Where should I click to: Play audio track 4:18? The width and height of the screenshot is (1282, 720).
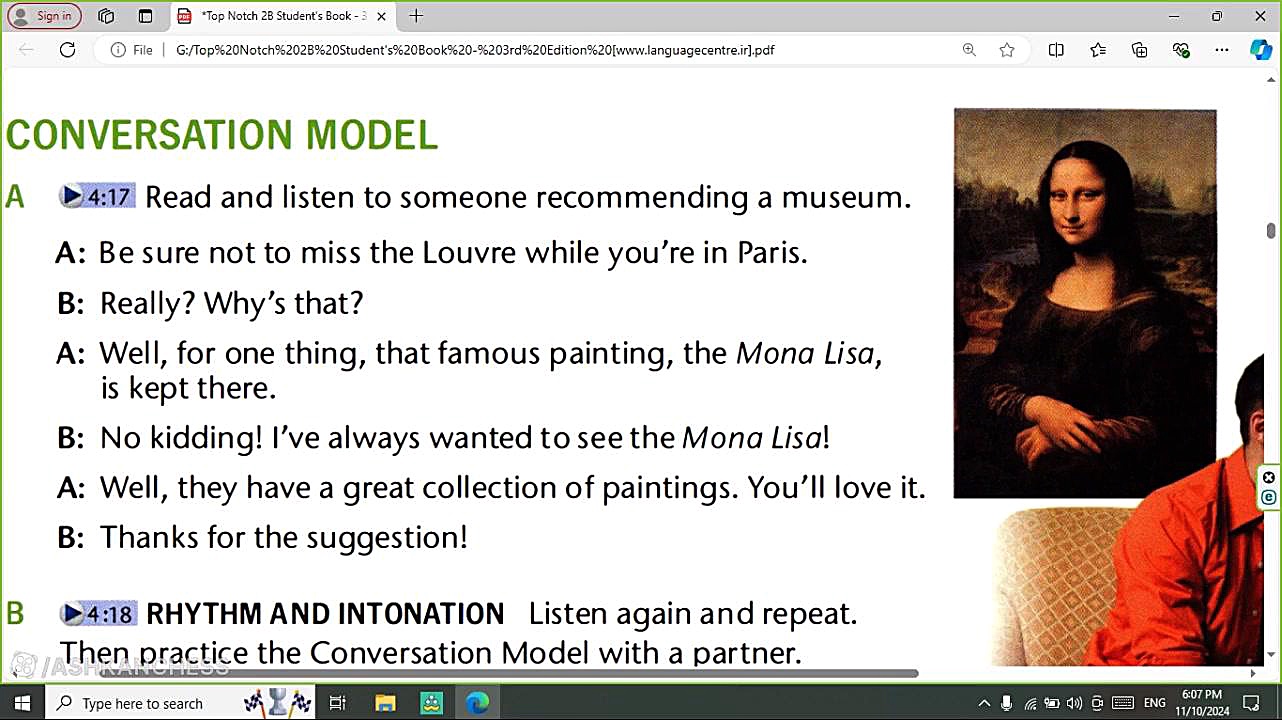tap(97, 613)
